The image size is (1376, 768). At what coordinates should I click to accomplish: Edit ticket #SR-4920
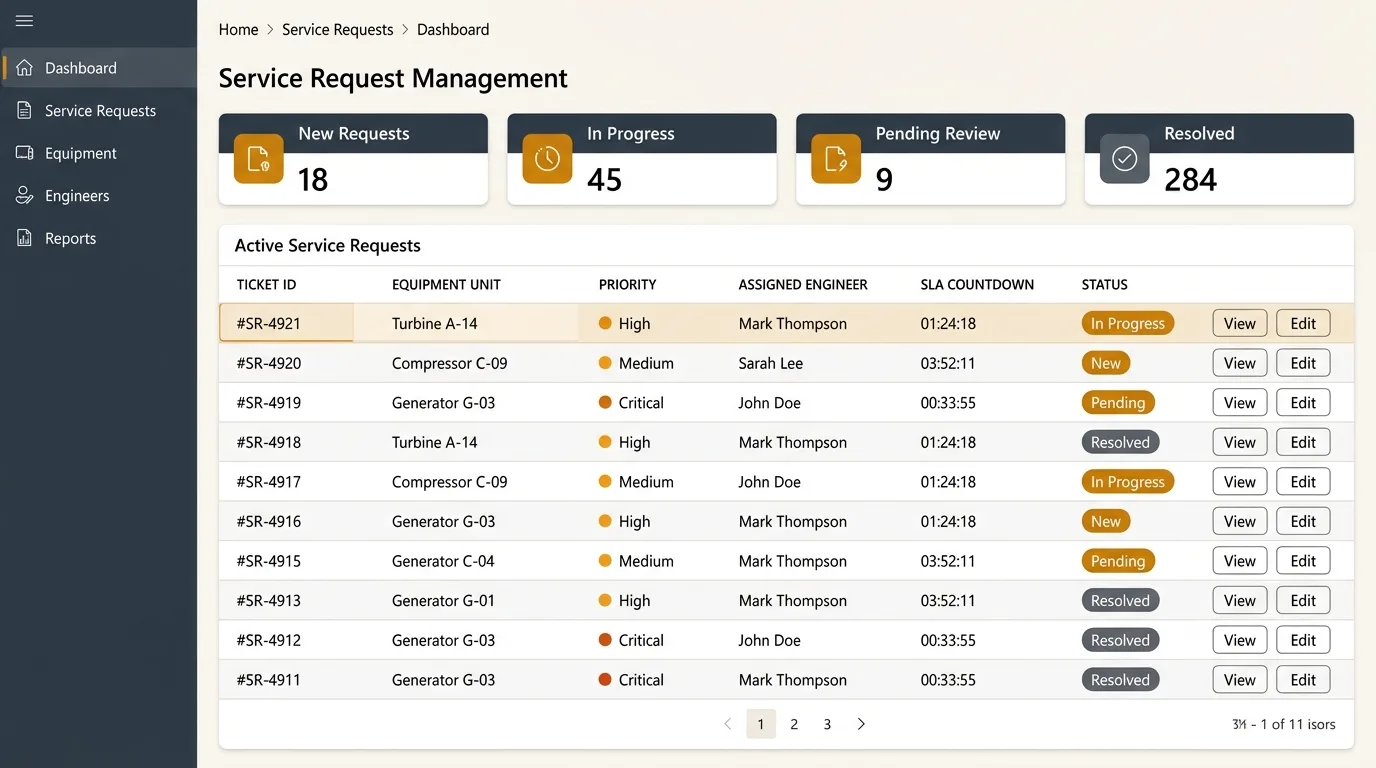pyautogui.click(x=1303, y=363)
